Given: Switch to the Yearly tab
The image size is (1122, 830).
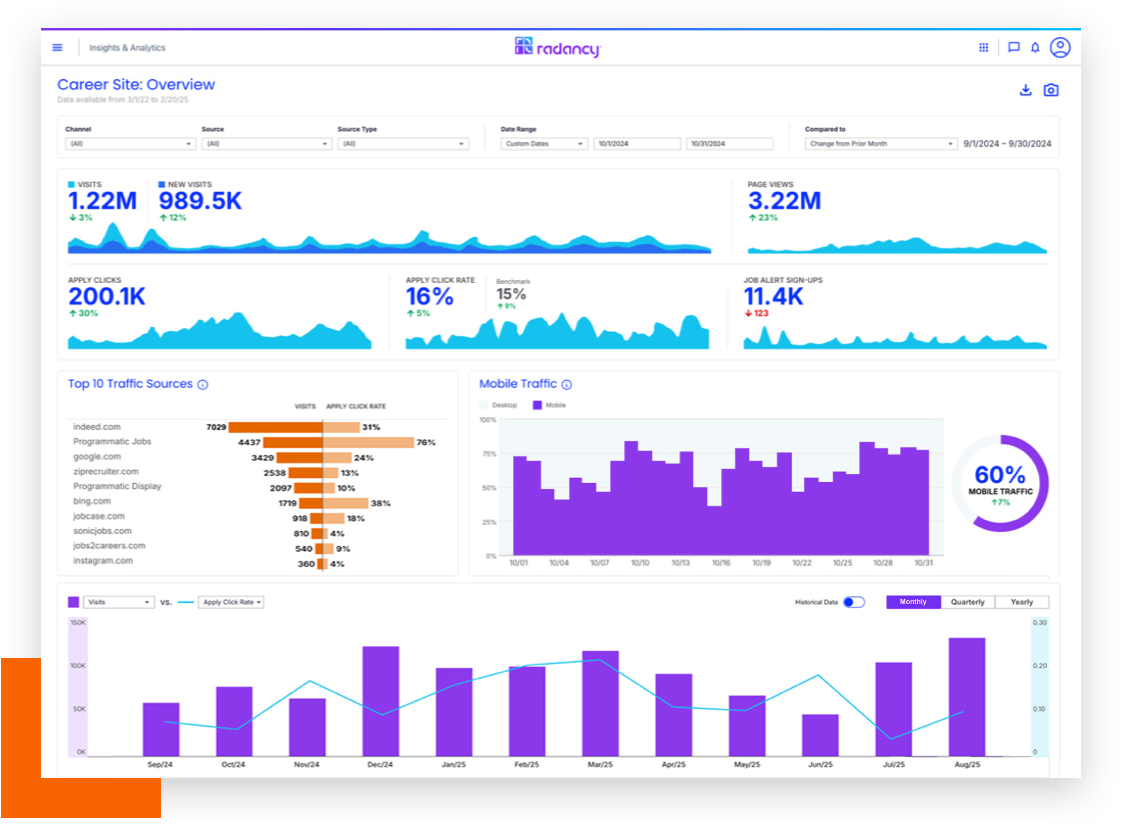Looking at the screenshot, I should (x=1022, y=602).
